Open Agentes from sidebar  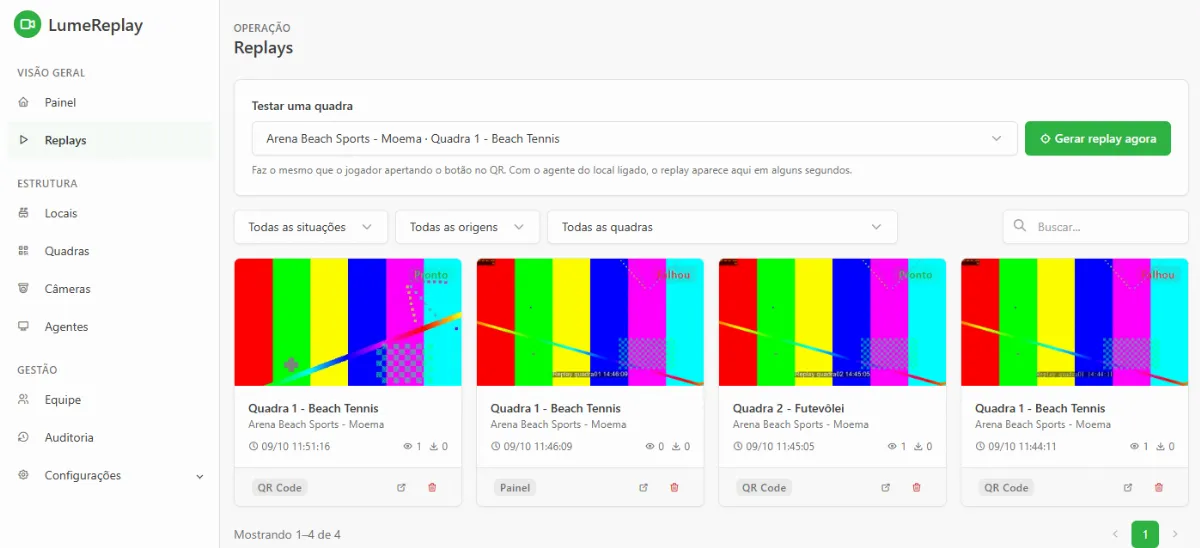(109, 327)
